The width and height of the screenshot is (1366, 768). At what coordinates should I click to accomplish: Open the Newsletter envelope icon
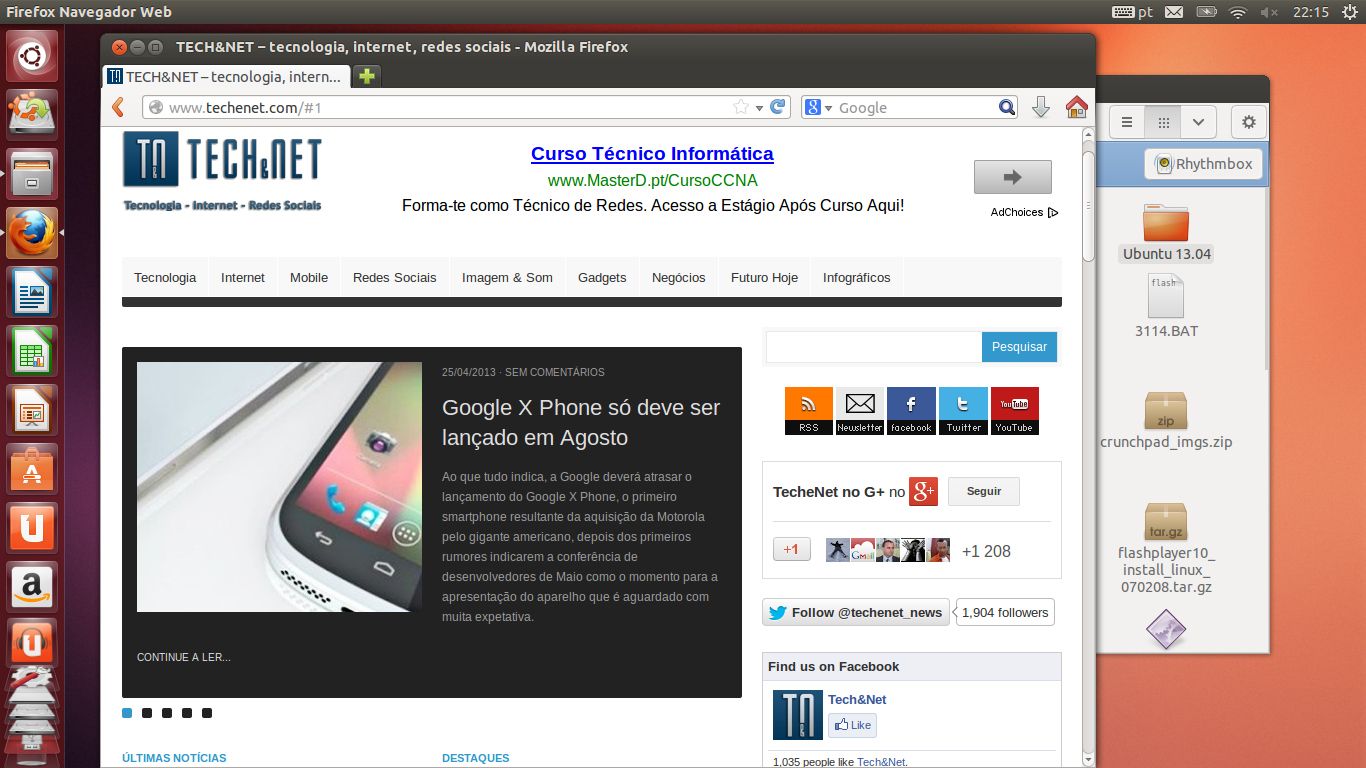860,410
